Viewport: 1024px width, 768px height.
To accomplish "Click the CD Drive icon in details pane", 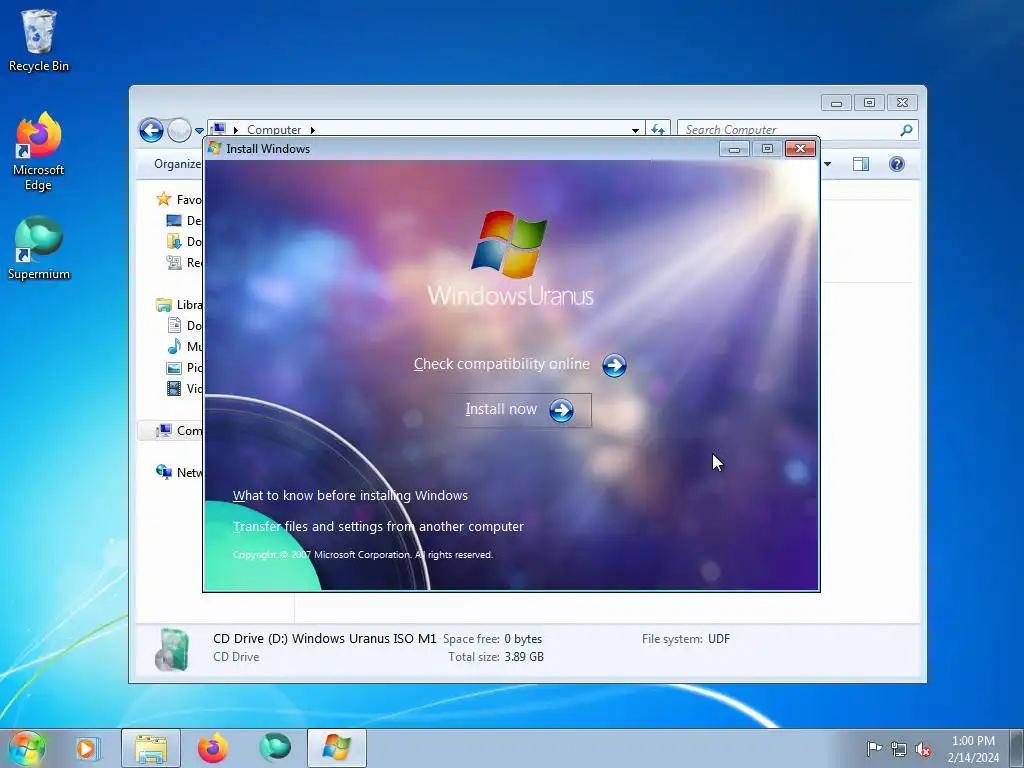I will click(173, 649).
